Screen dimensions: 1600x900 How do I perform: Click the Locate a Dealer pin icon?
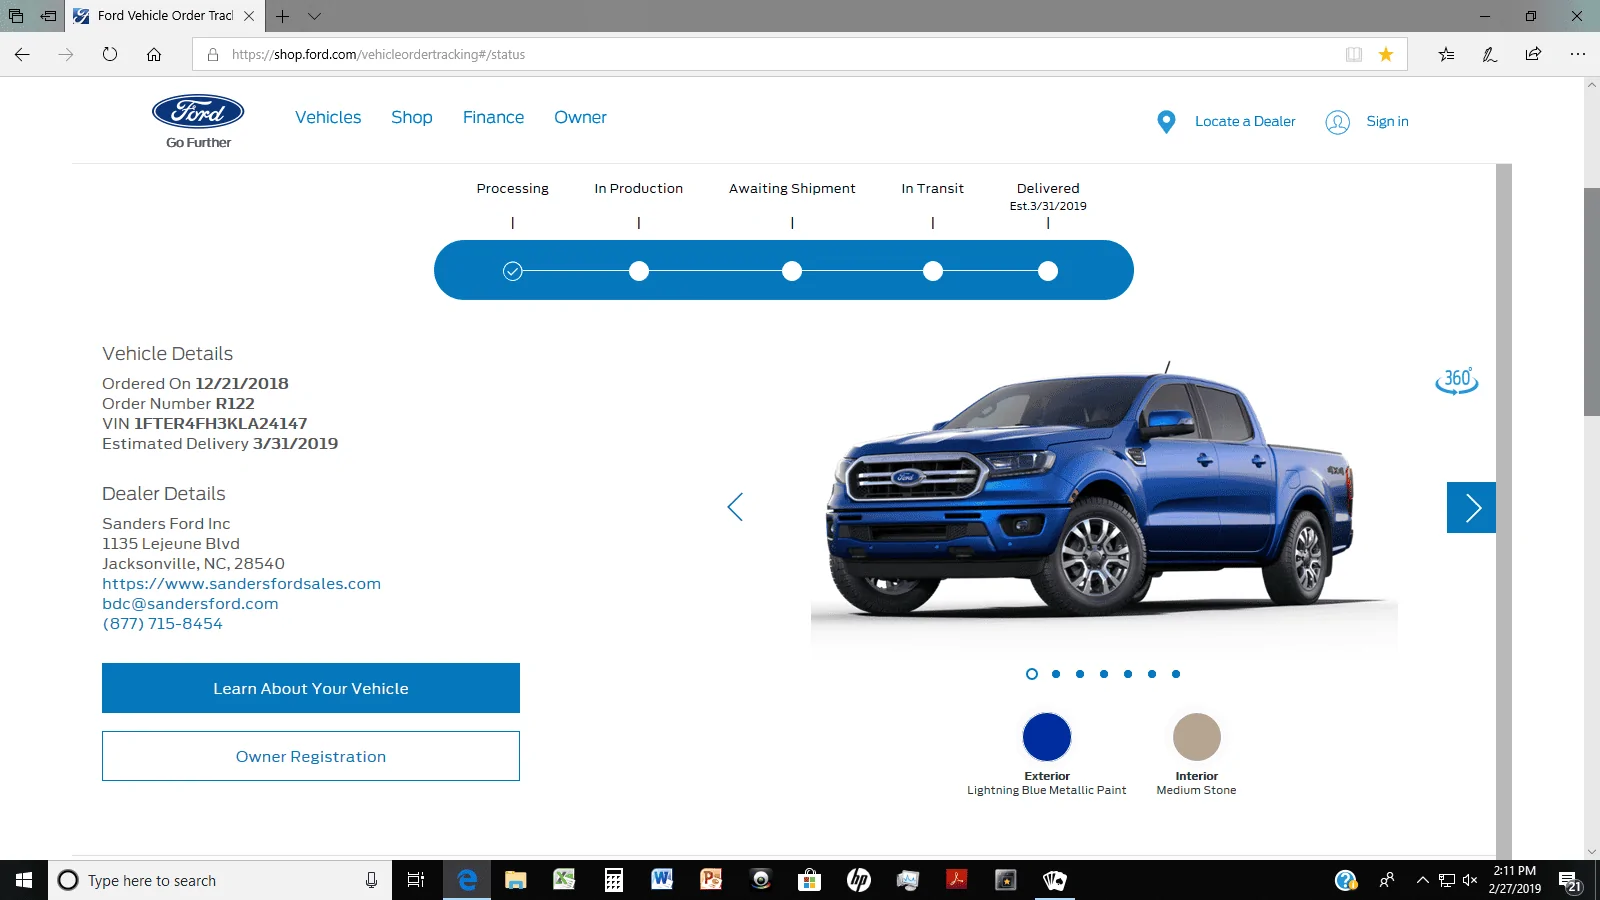pos(1166,122)
